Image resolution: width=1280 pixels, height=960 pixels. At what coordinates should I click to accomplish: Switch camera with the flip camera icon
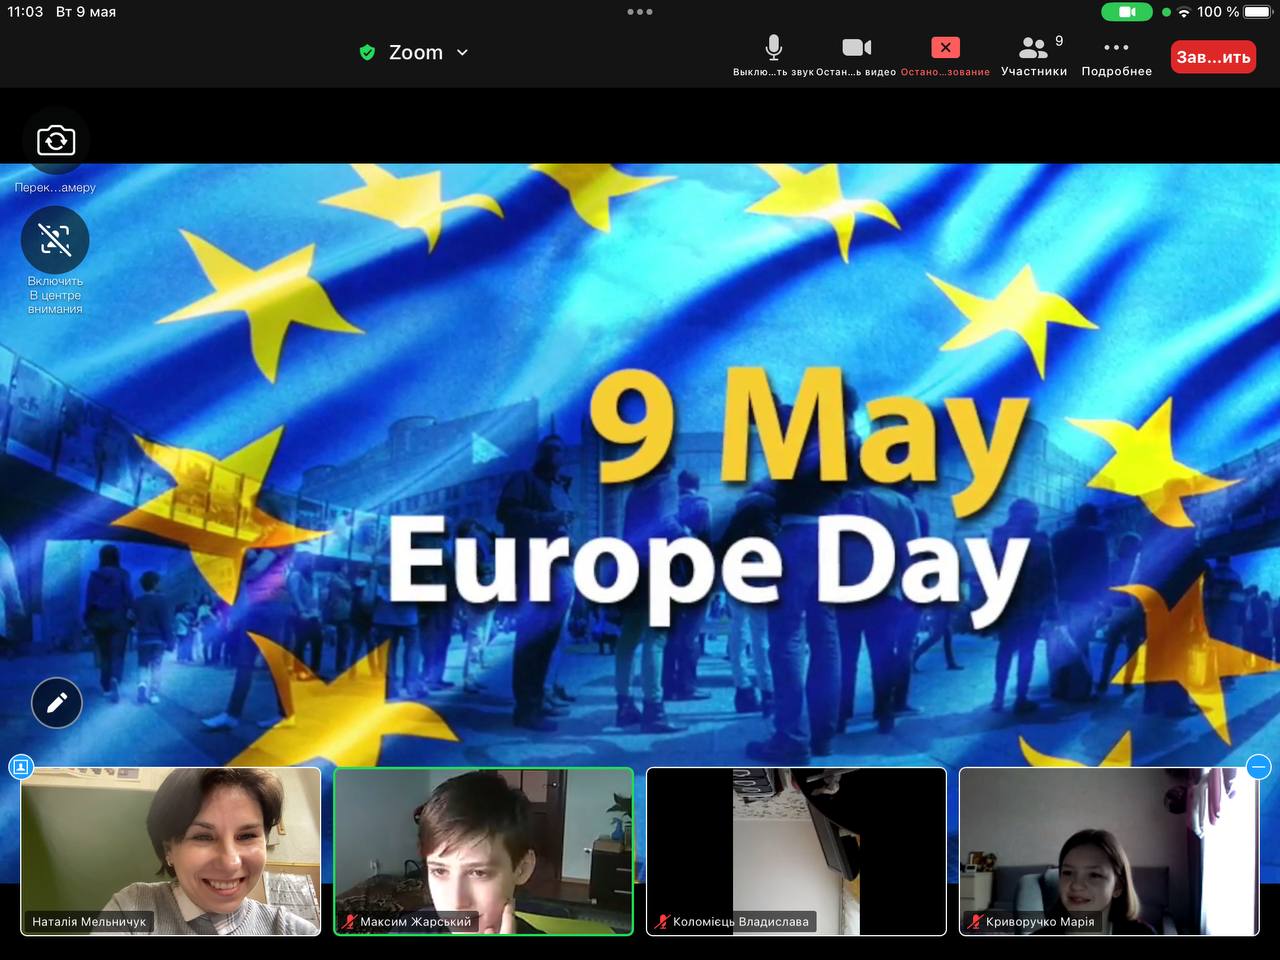coord(56,141)
